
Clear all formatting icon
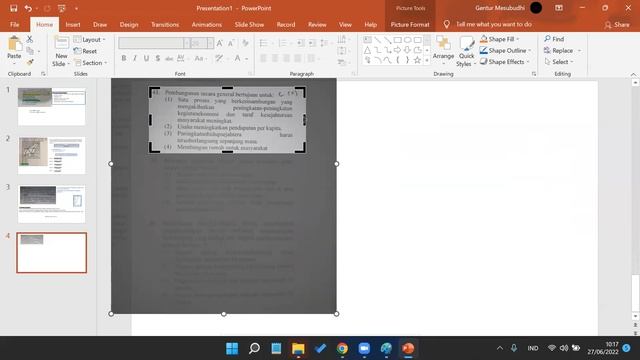pos(245,43)
